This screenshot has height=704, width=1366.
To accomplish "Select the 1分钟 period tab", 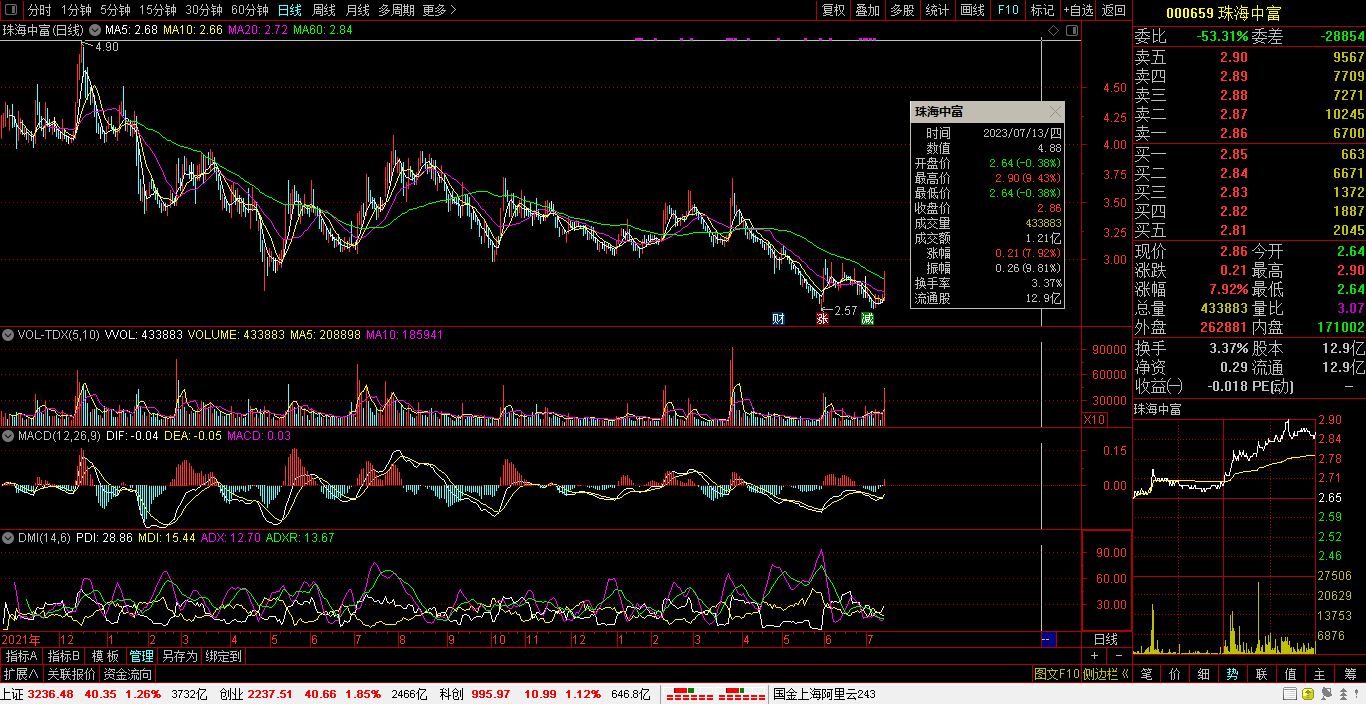I will [x=76, y=10].
